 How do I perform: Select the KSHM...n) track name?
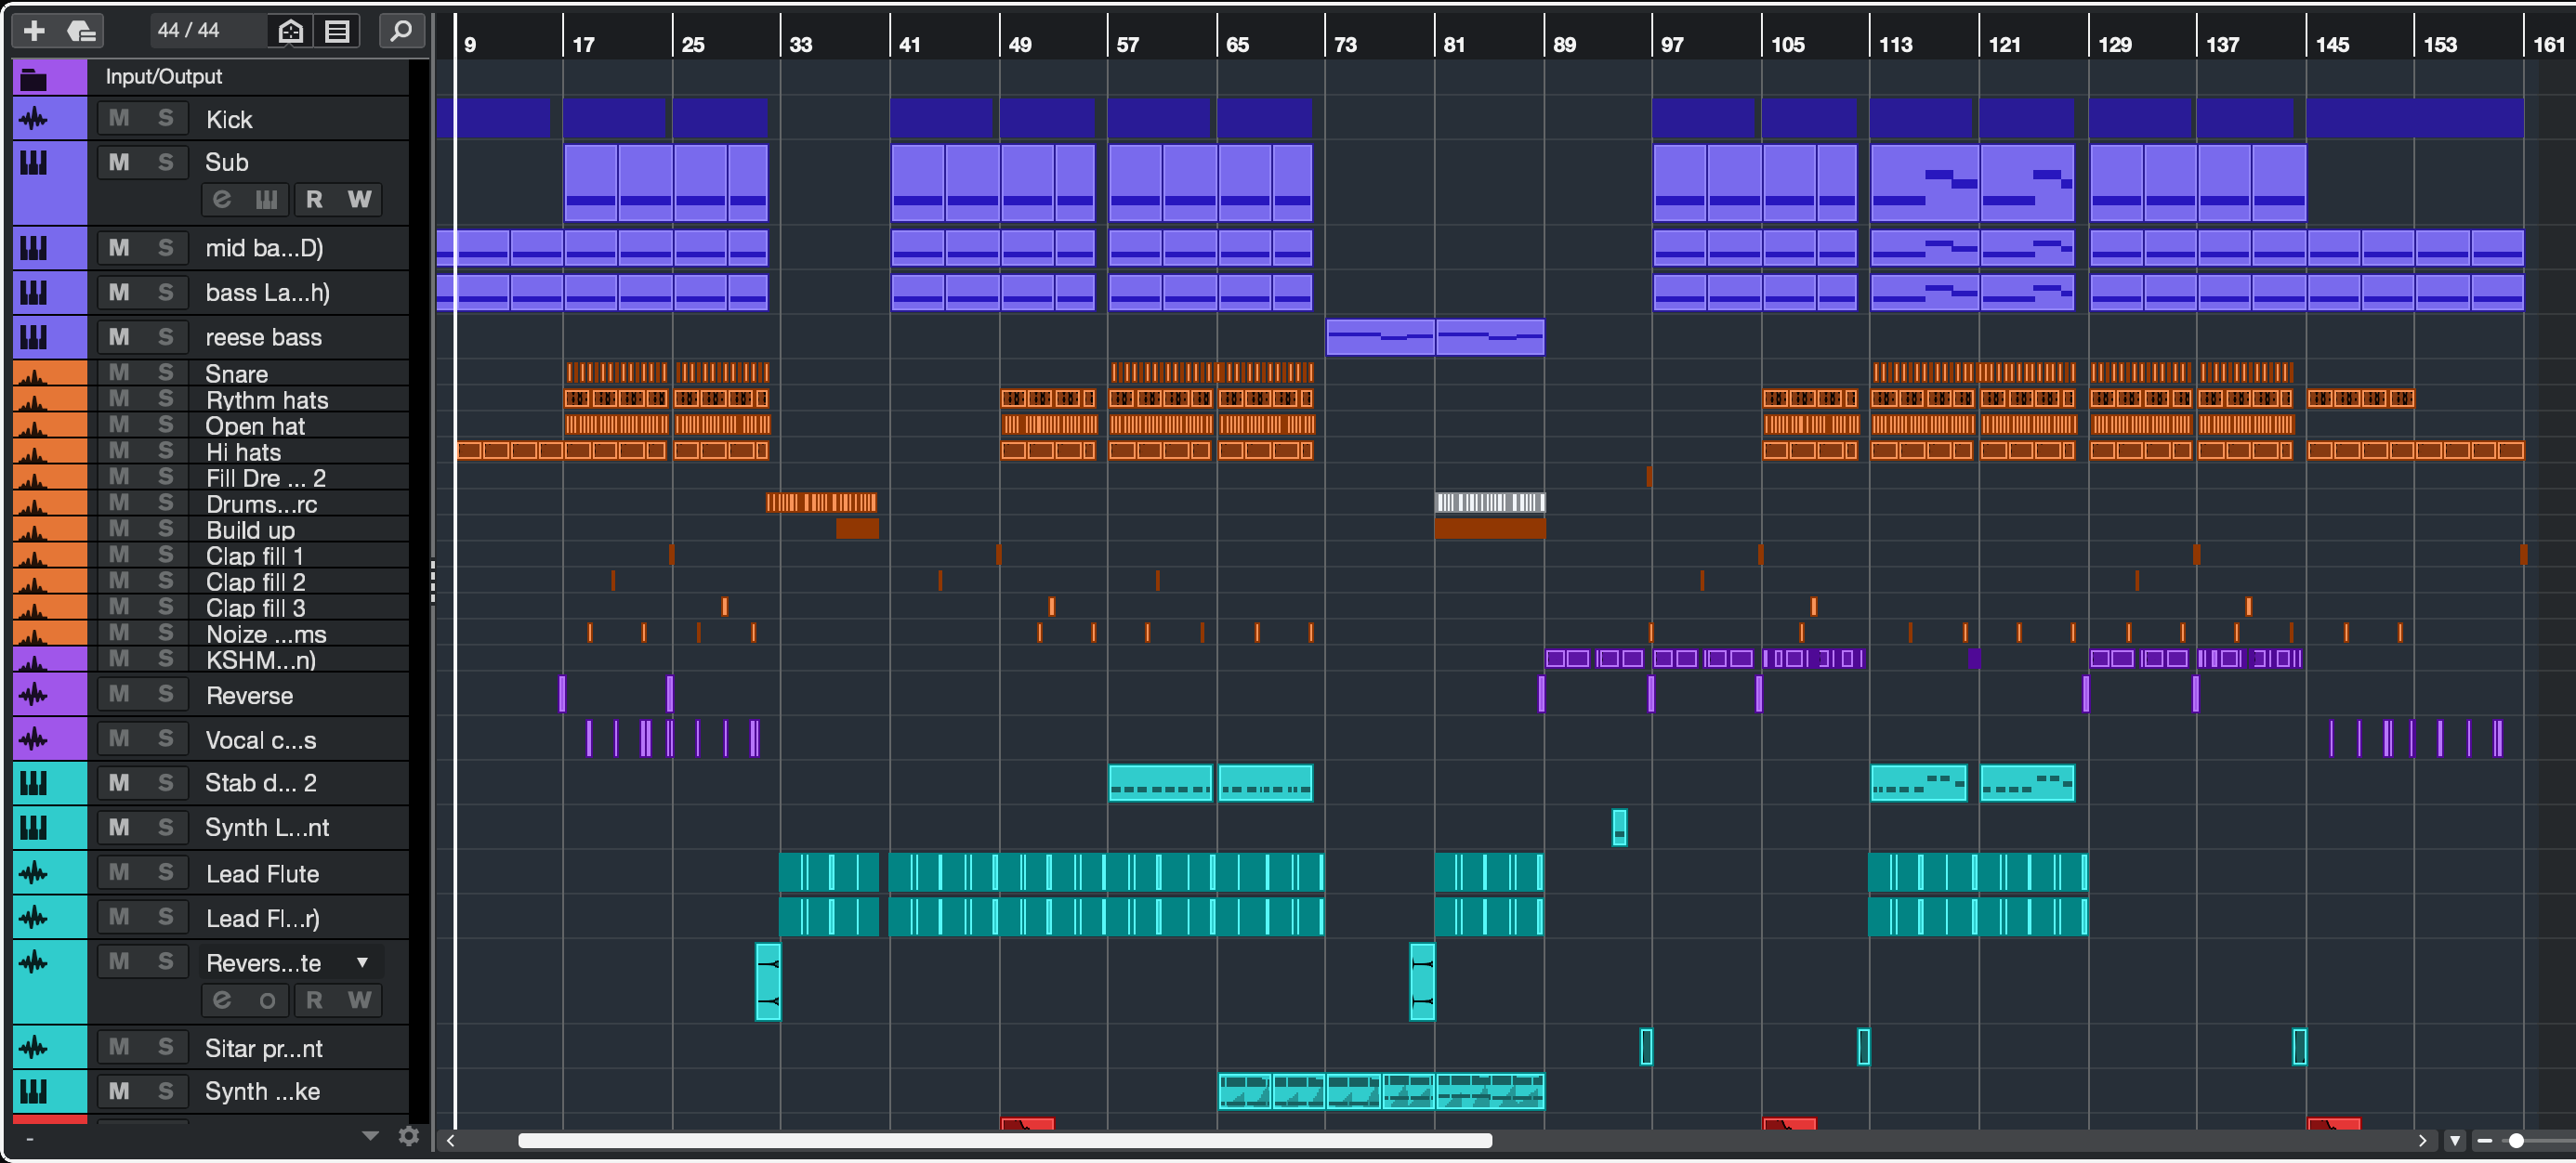261,660
